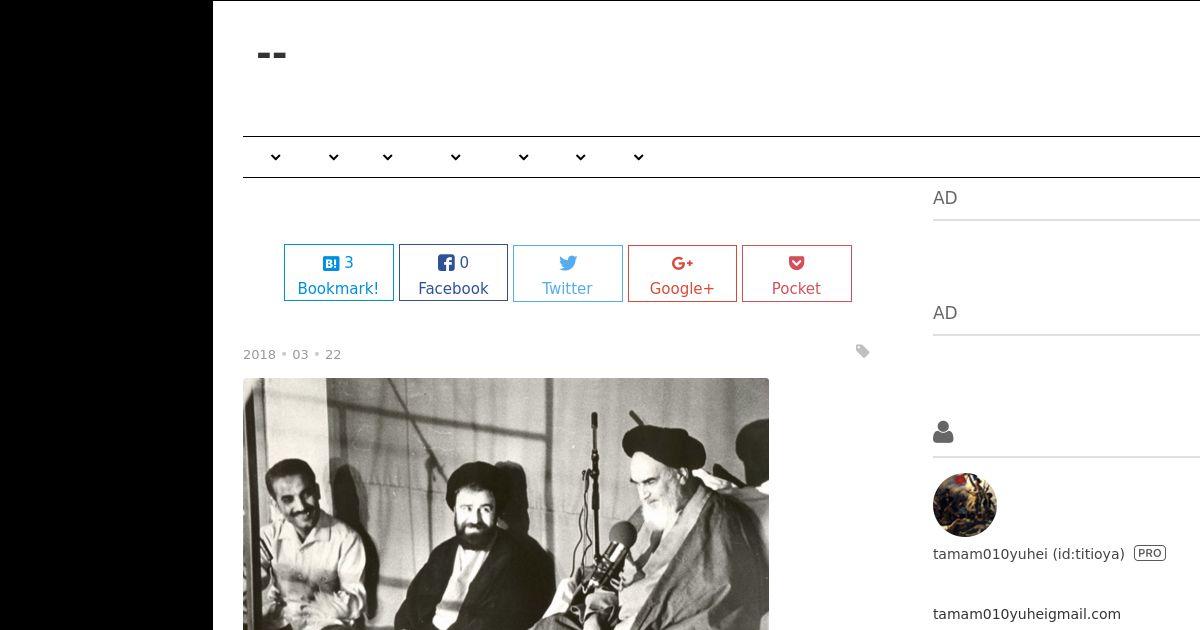Click the Twitter bird share button

[x=568, y=273]
